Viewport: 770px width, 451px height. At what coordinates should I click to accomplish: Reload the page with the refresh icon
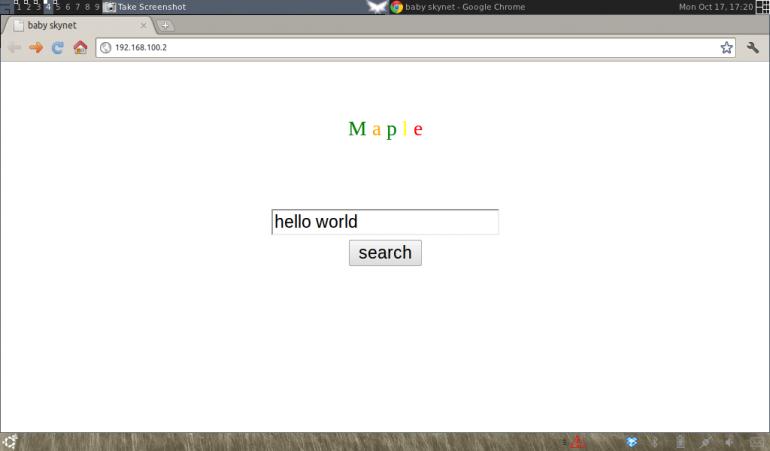[x=58, y=48]
